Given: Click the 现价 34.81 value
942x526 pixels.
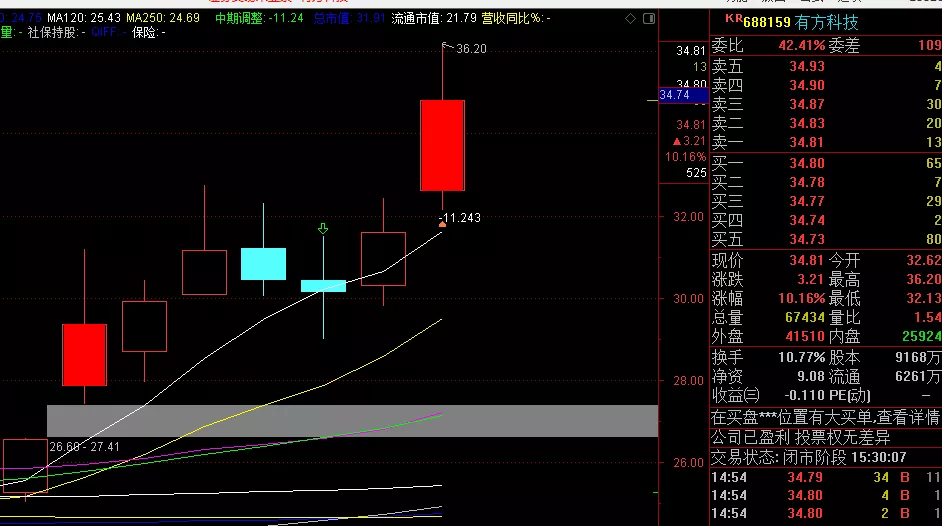Looking at the screenshot, I should [x=806, y=261].
